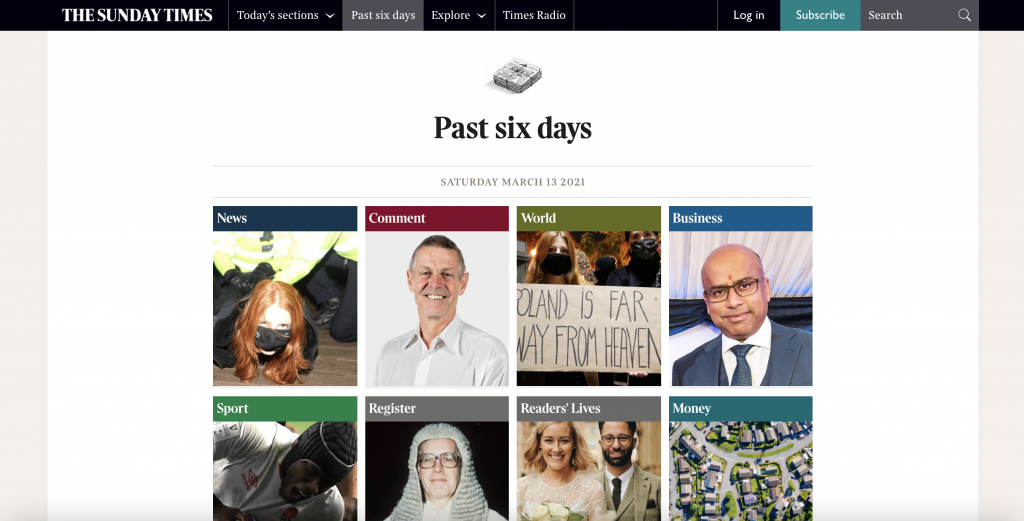Select the Business section header
Viewport: 1024px width, 521px height.
pos(741,218)
